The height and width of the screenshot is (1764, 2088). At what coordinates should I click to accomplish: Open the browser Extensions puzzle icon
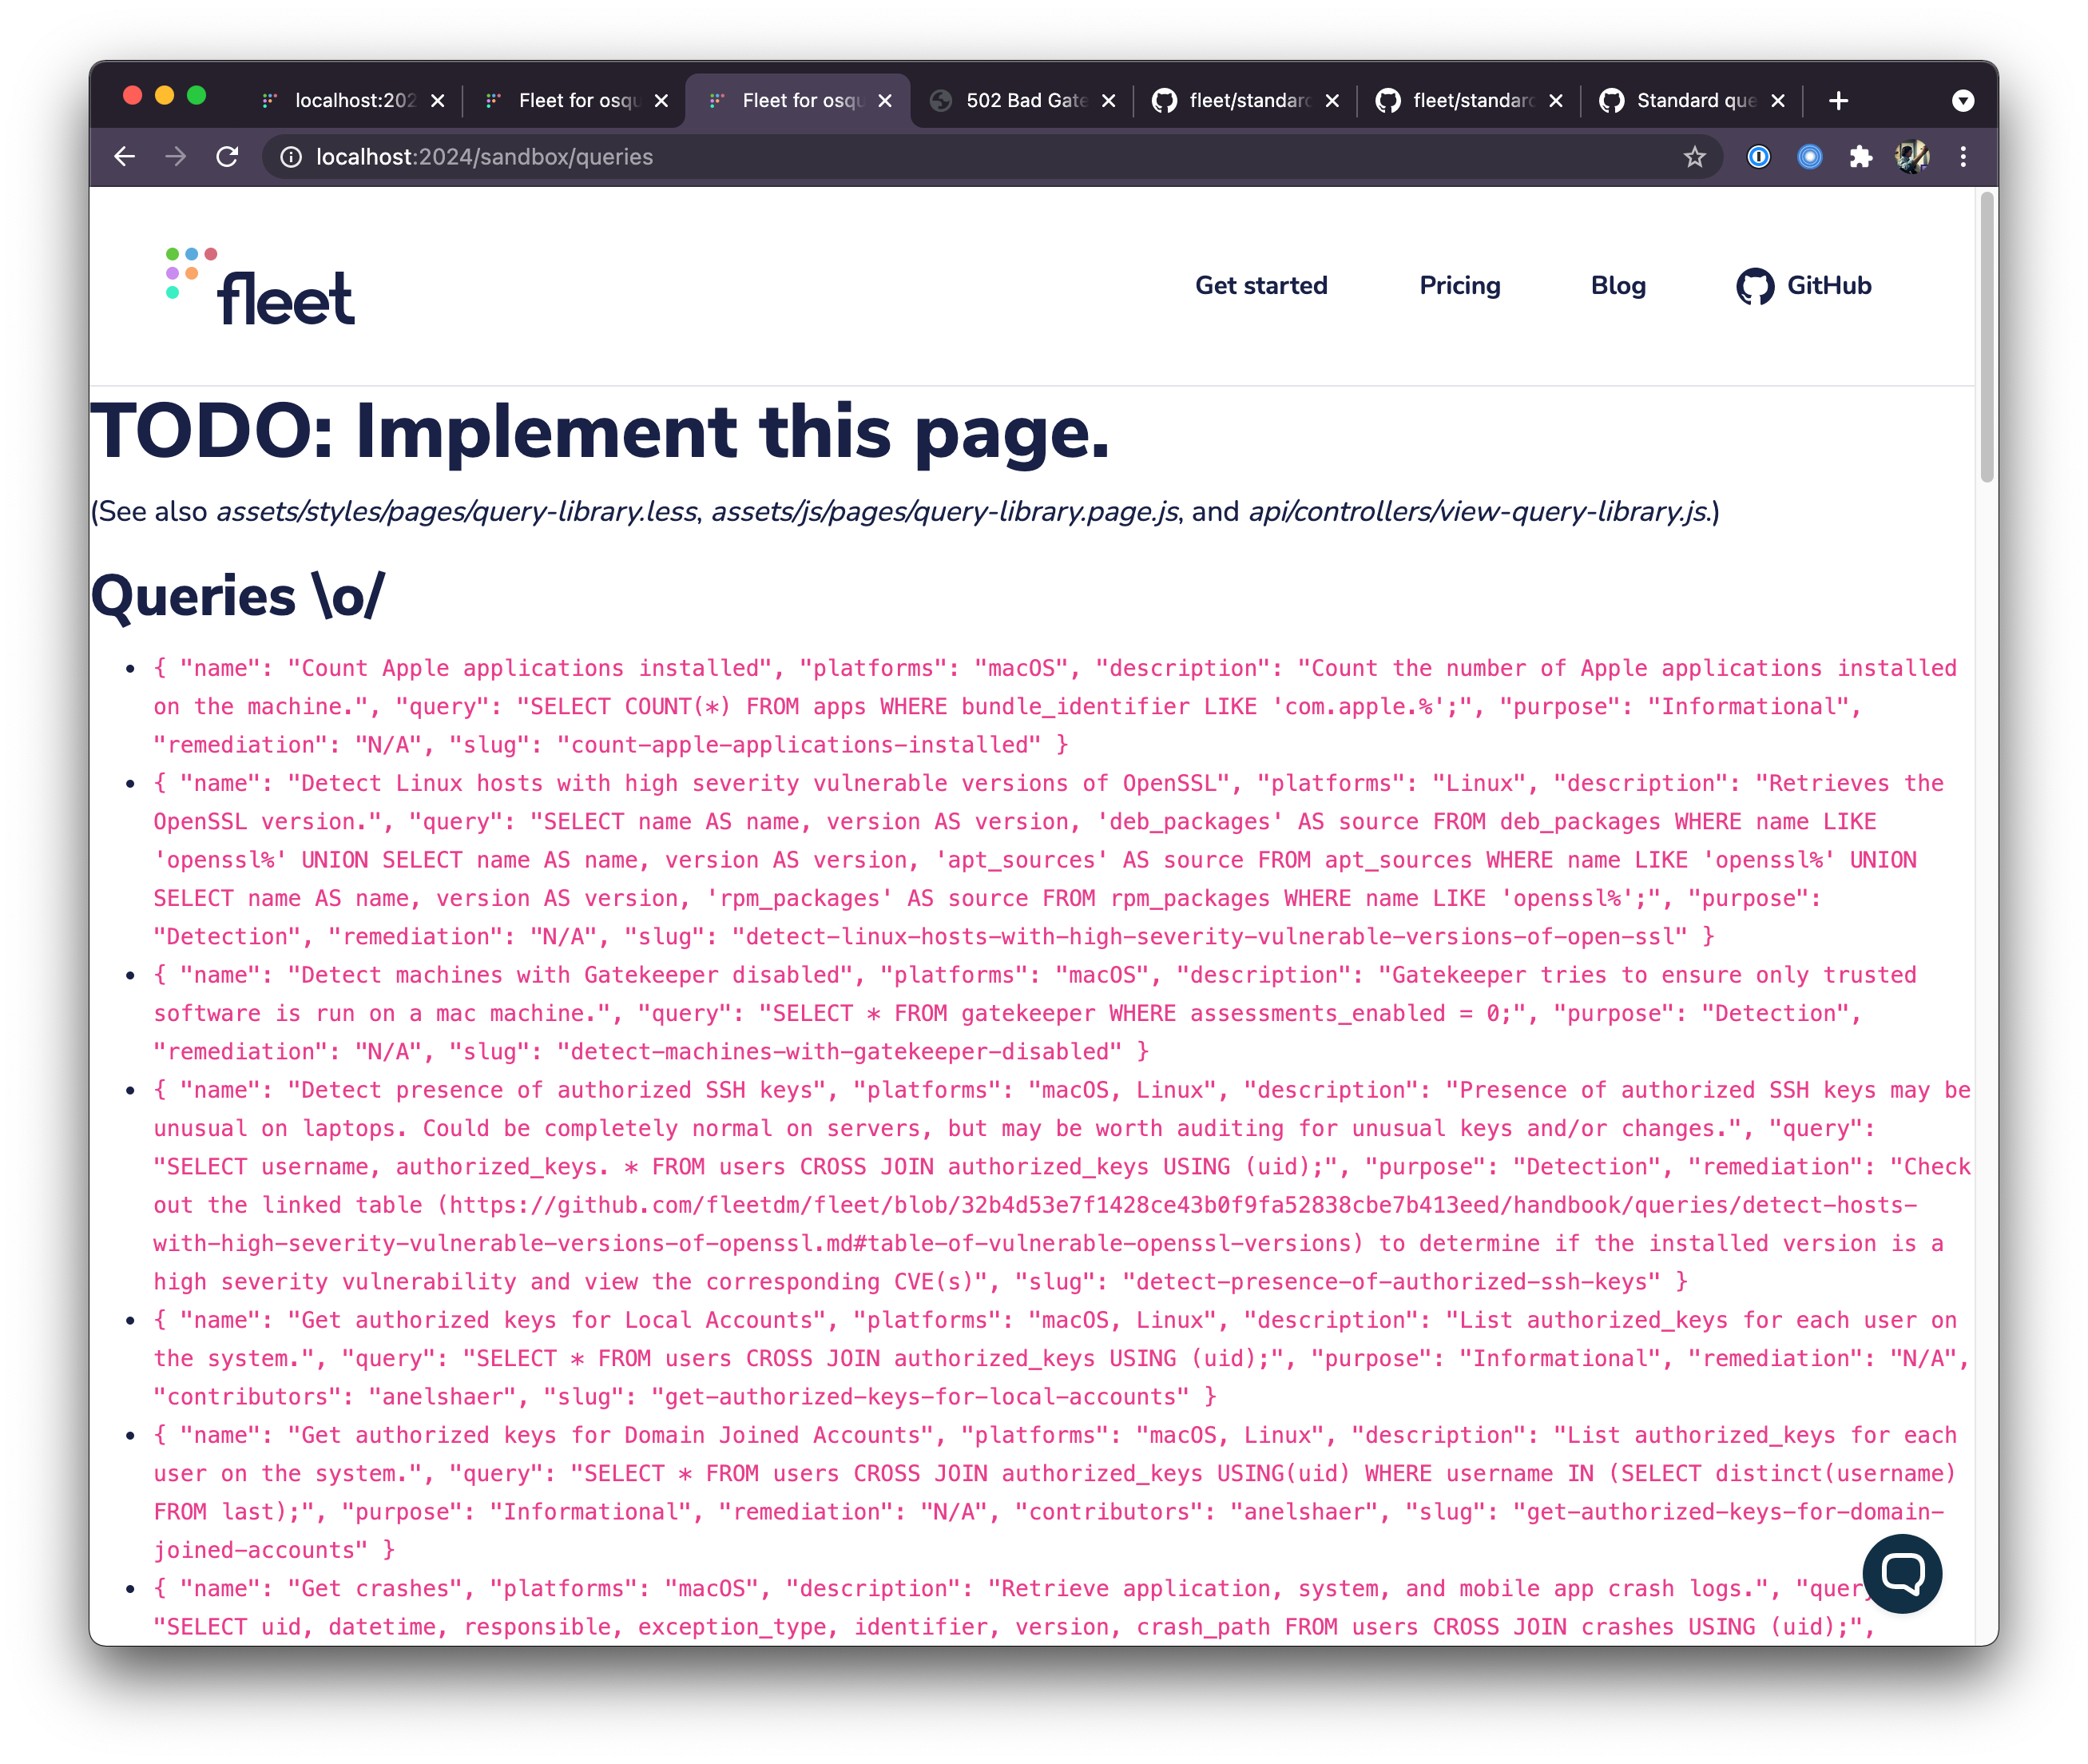tap(1861, 156)
